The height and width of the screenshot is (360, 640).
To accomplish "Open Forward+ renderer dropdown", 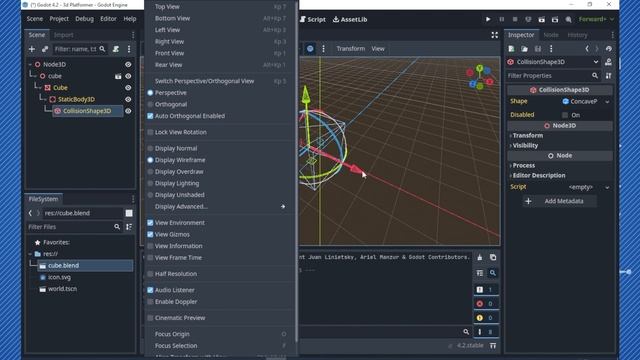I will tap(596, 19).
